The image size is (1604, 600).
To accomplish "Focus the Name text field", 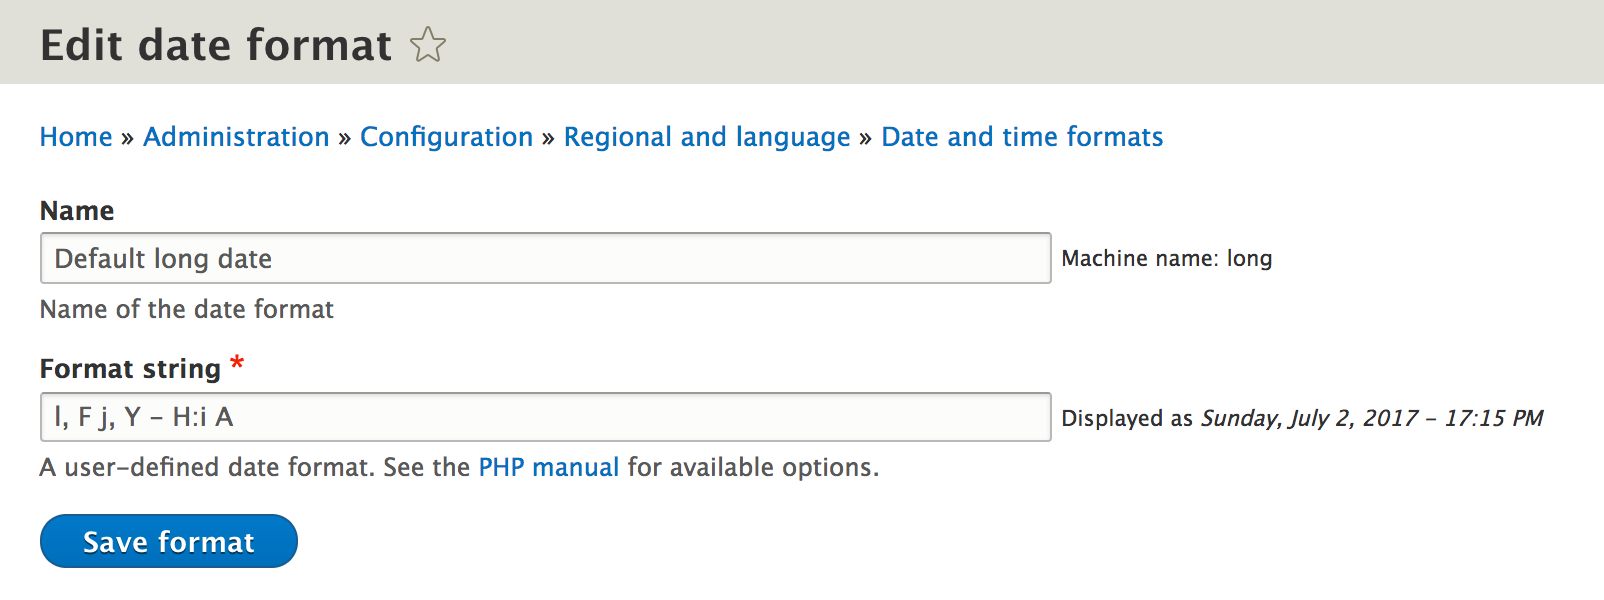I will [545, 259].
